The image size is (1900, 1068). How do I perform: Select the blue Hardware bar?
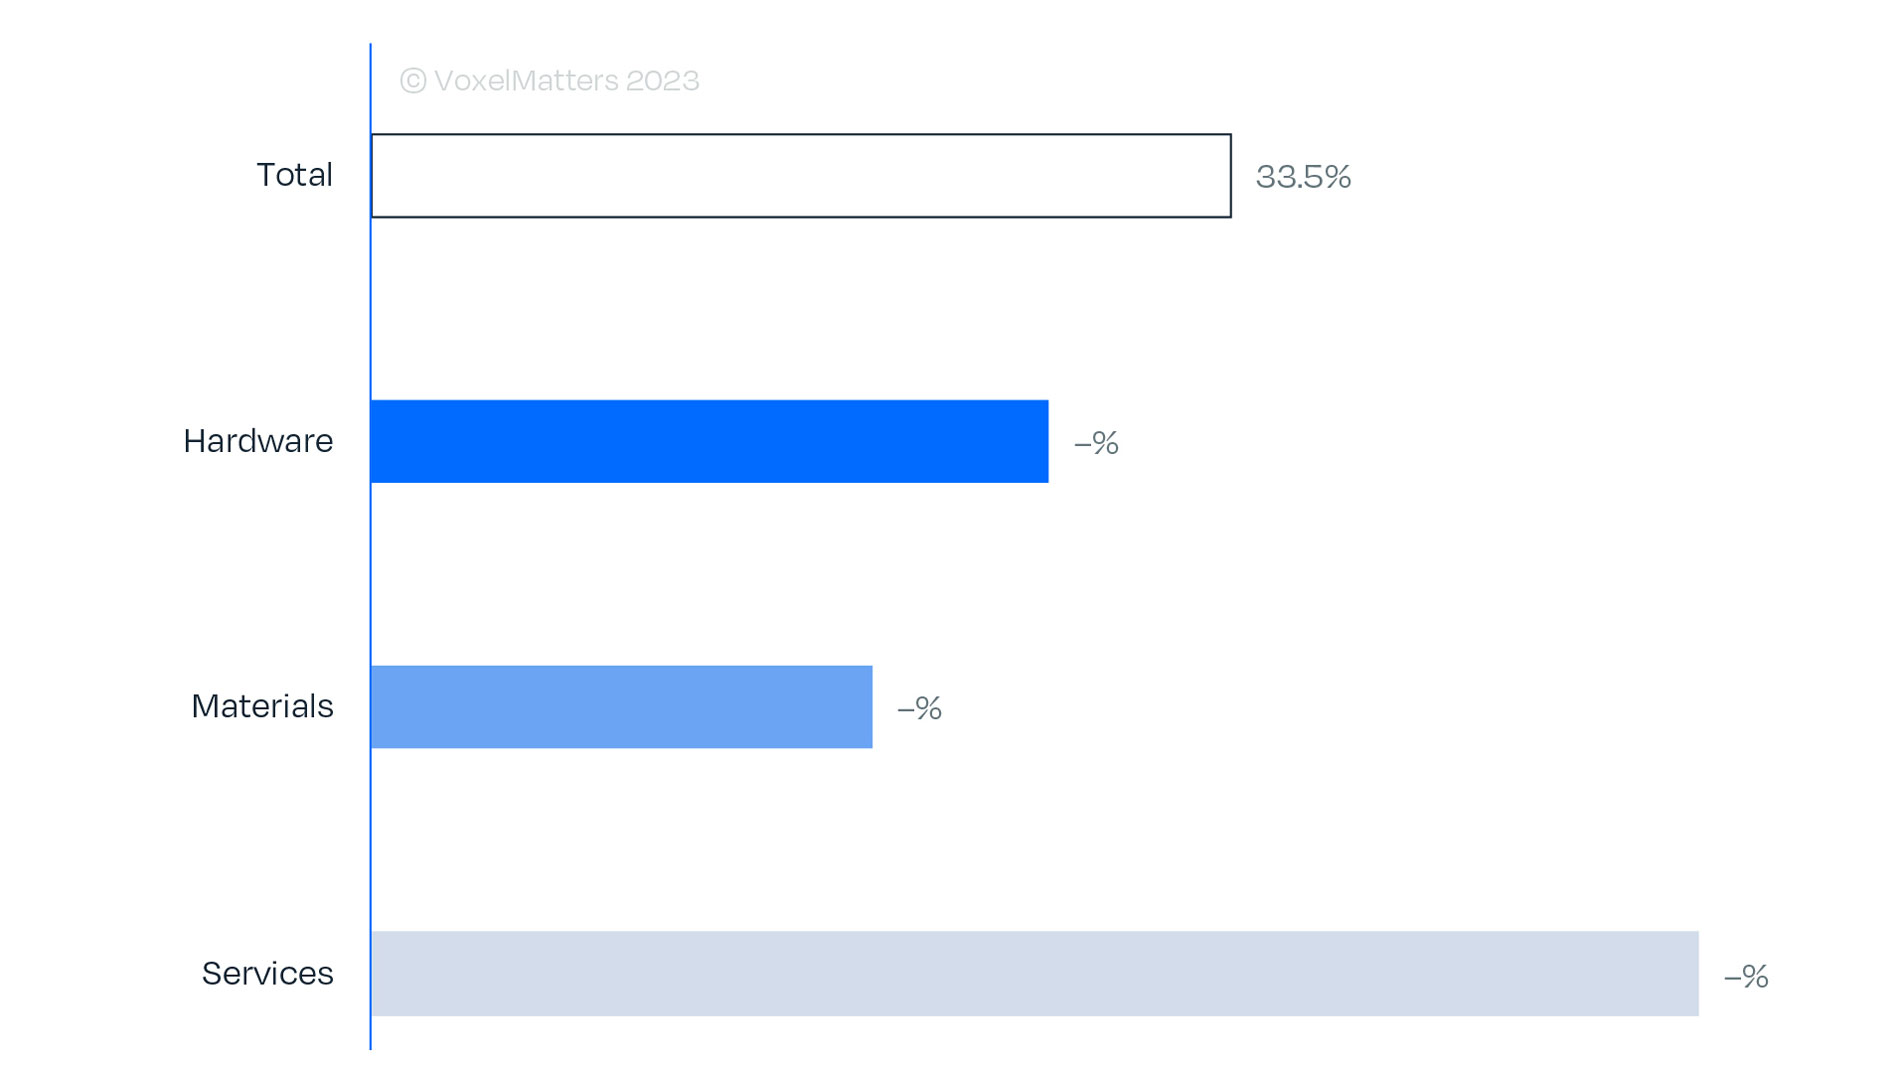tap(710, 441)
